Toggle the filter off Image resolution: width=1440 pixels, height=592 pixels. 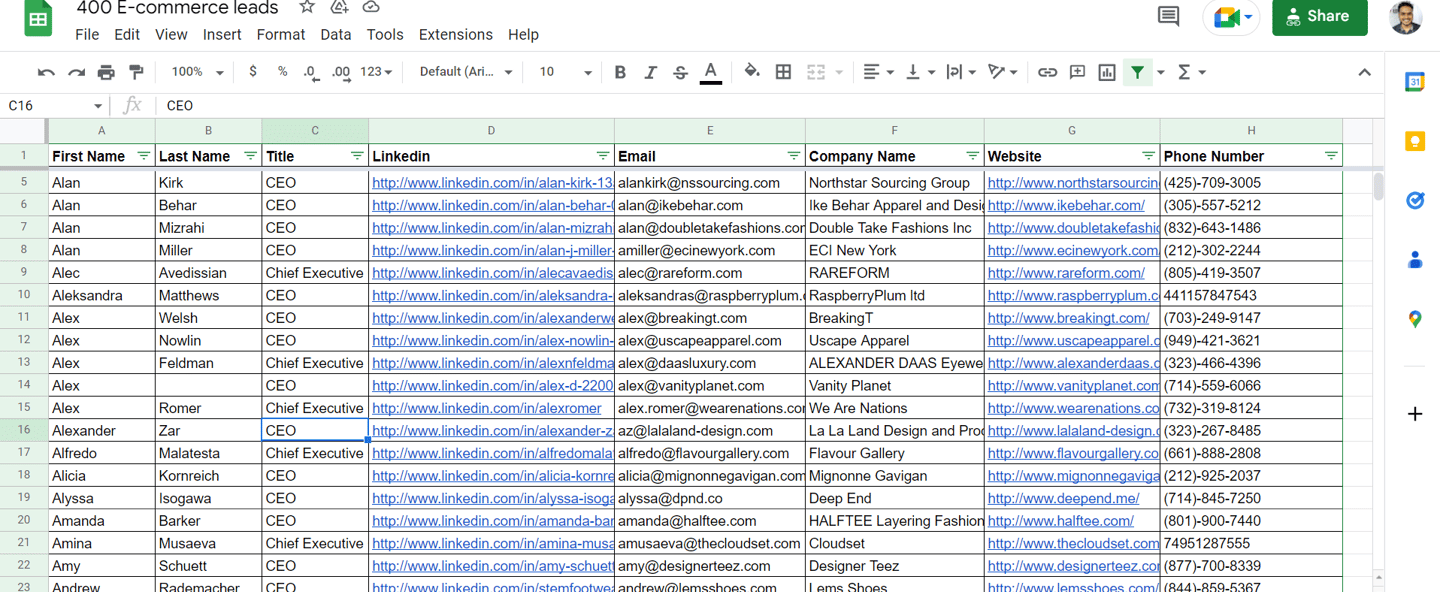coord(1137,72)
